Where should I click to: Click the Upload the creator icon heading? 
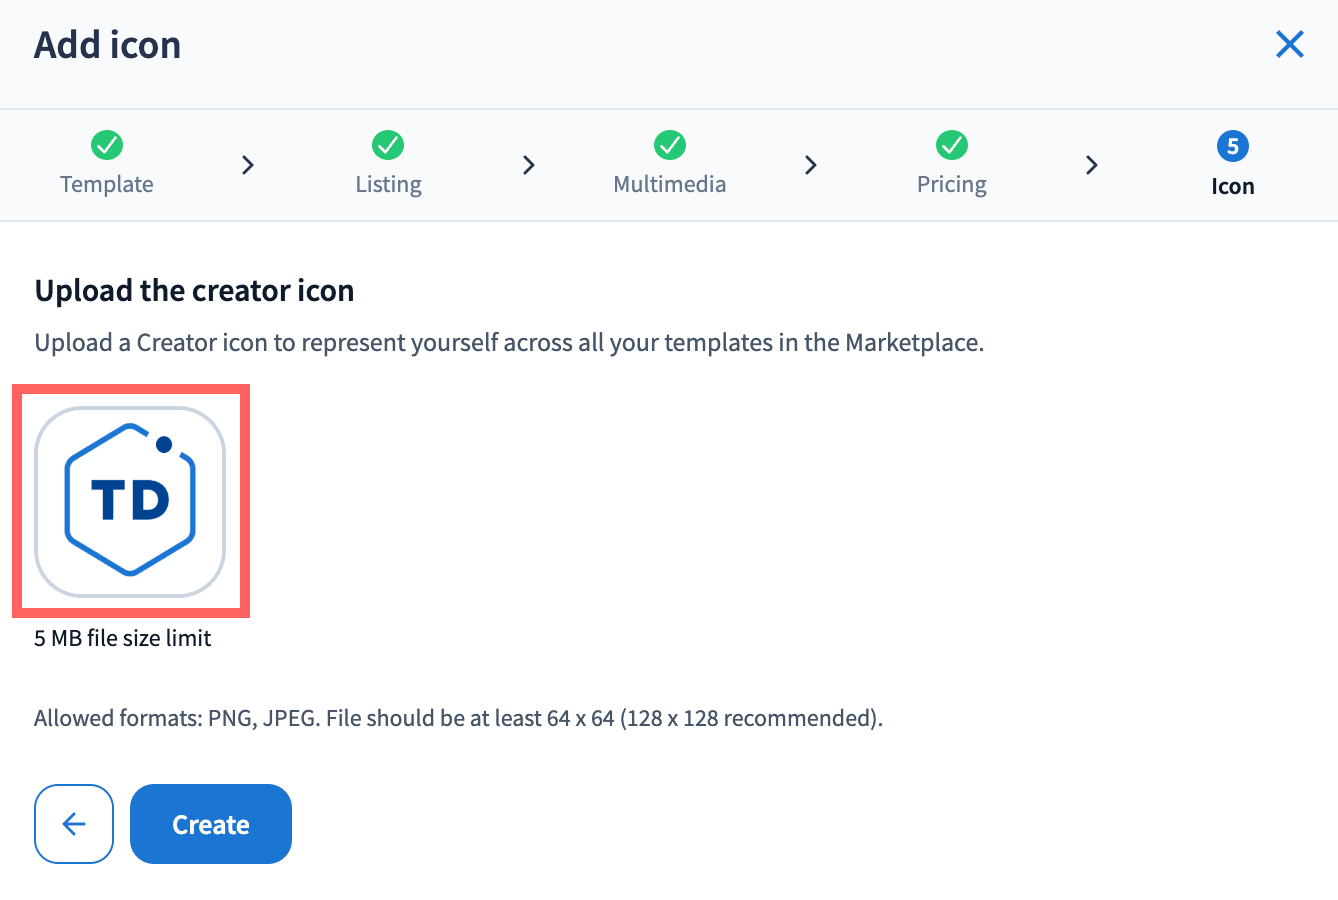194,290
